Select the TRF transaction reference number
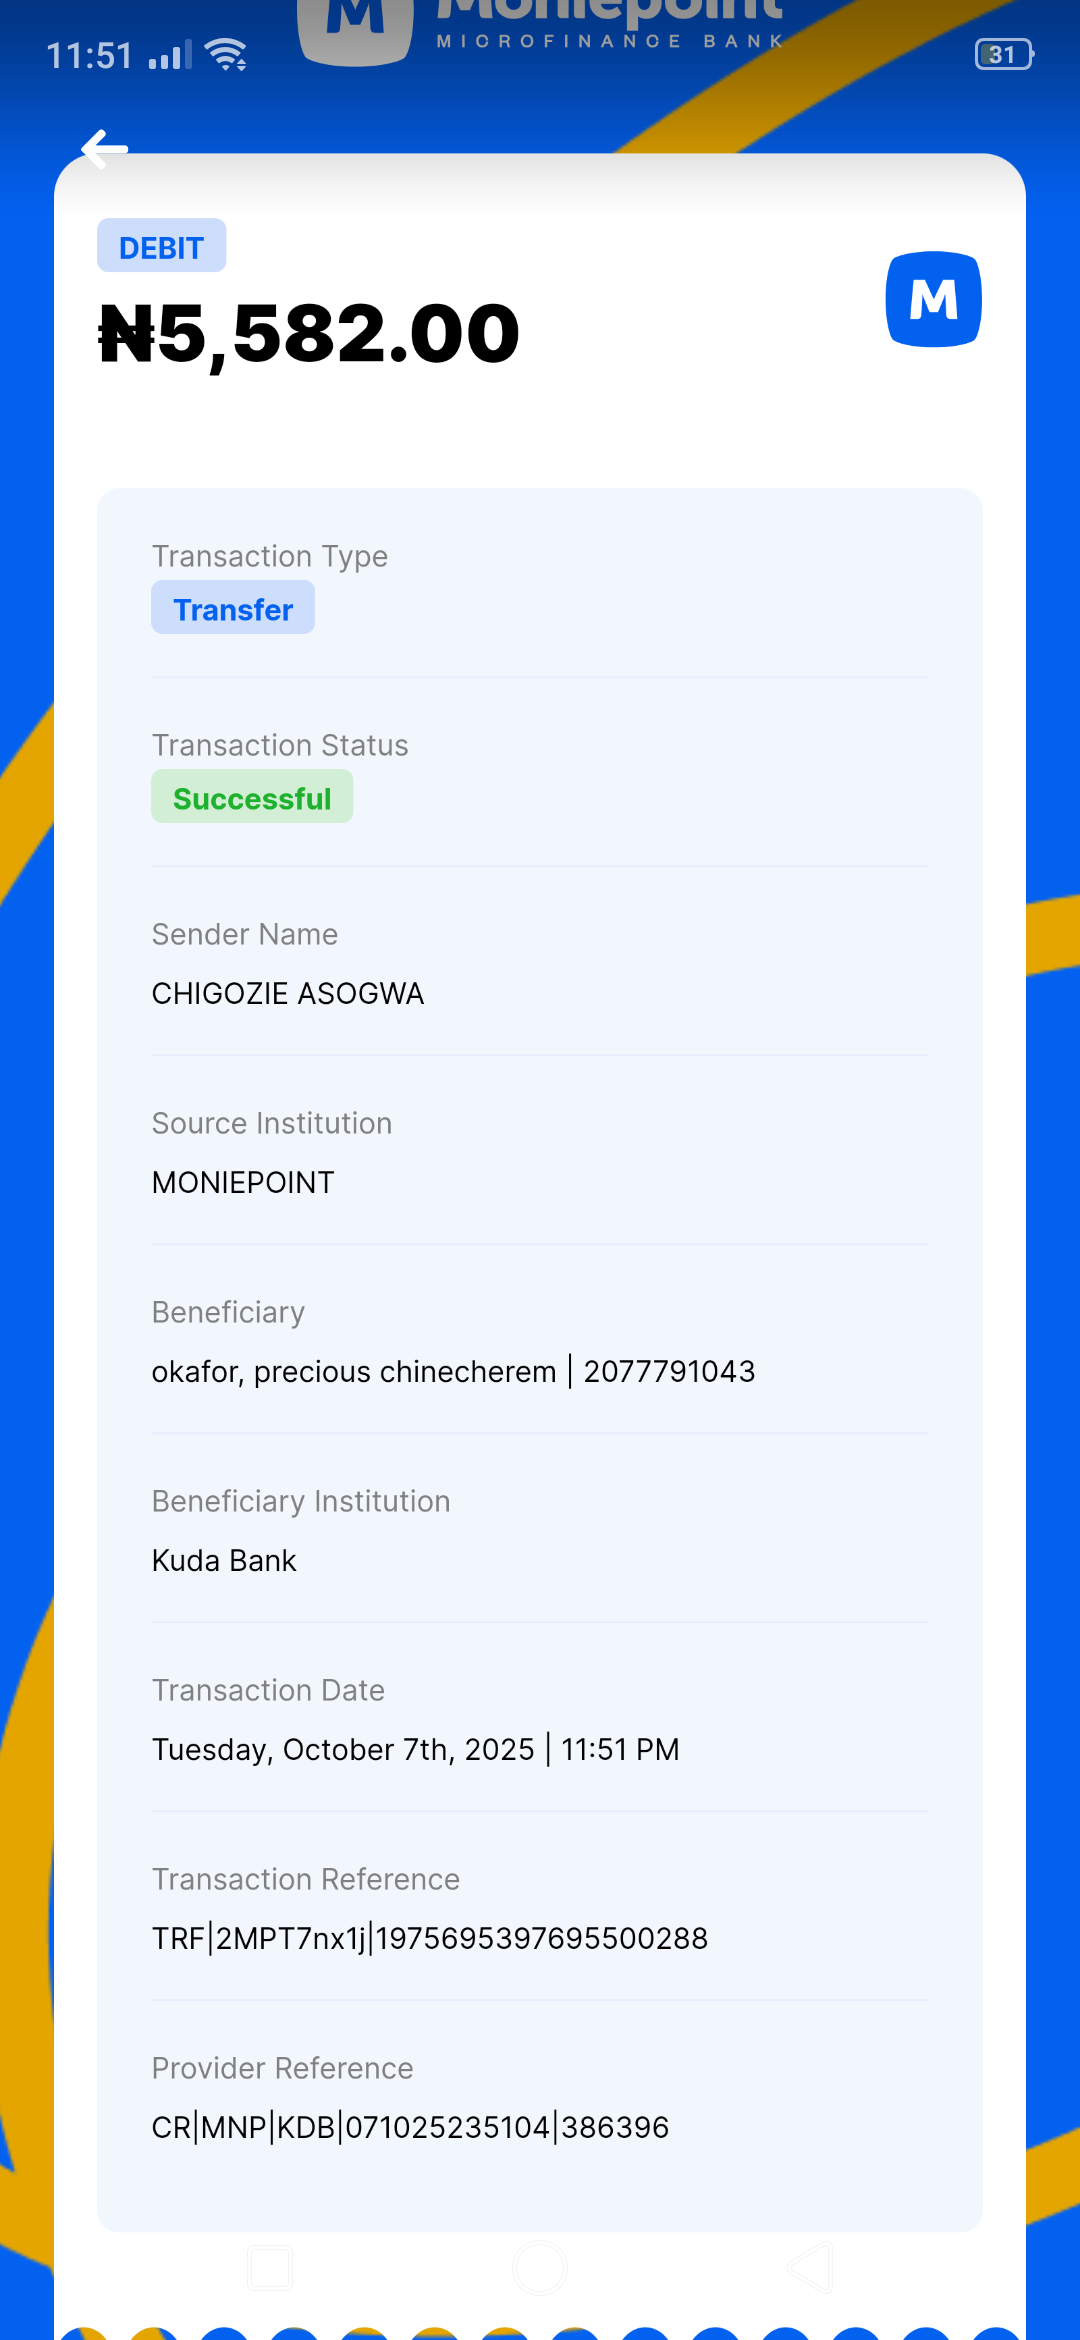Screen dimensions: 1080x2340 430,1938
